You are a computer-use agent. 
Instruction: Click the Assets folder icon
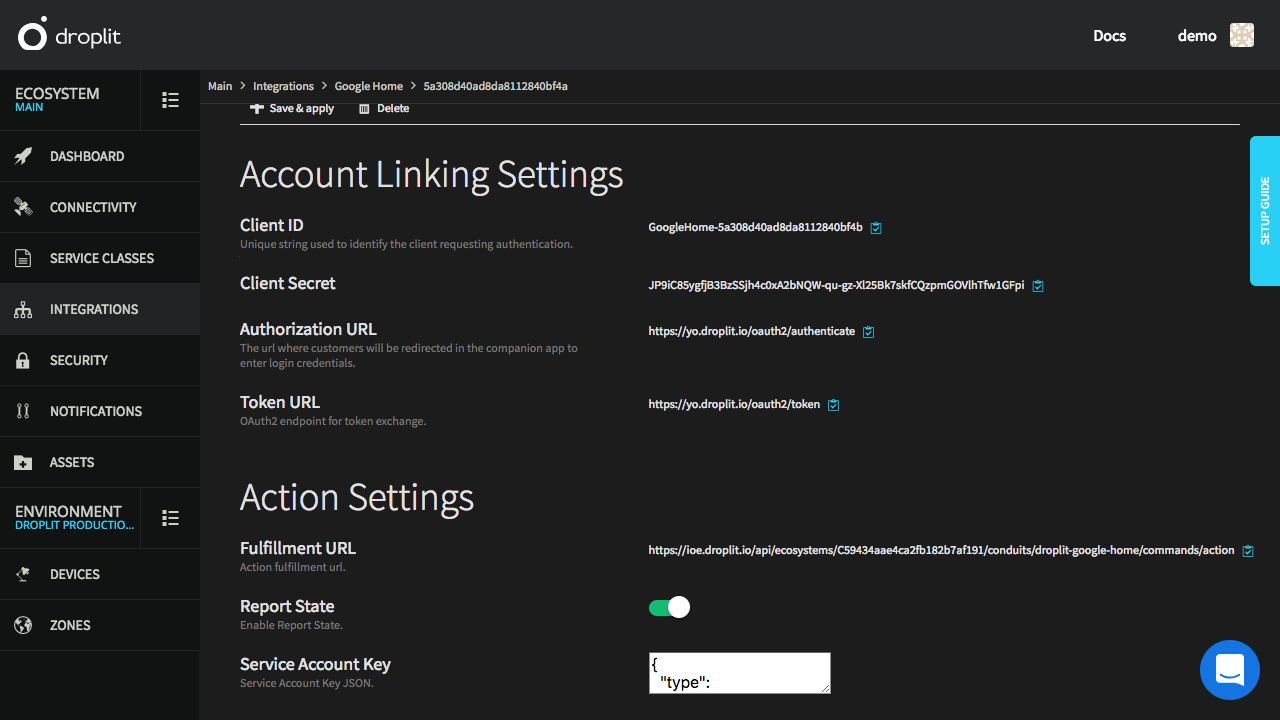[x=23, y=463]
